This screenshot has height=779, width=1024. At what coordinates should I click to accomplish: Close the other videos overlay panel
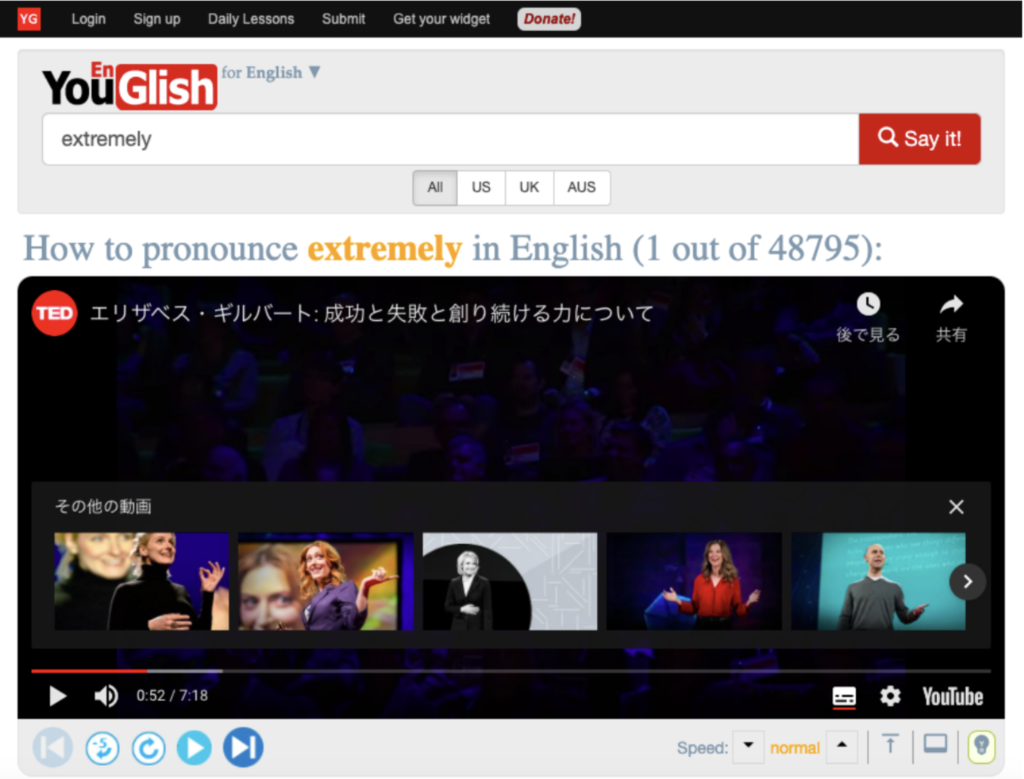[x=956, y=507]
